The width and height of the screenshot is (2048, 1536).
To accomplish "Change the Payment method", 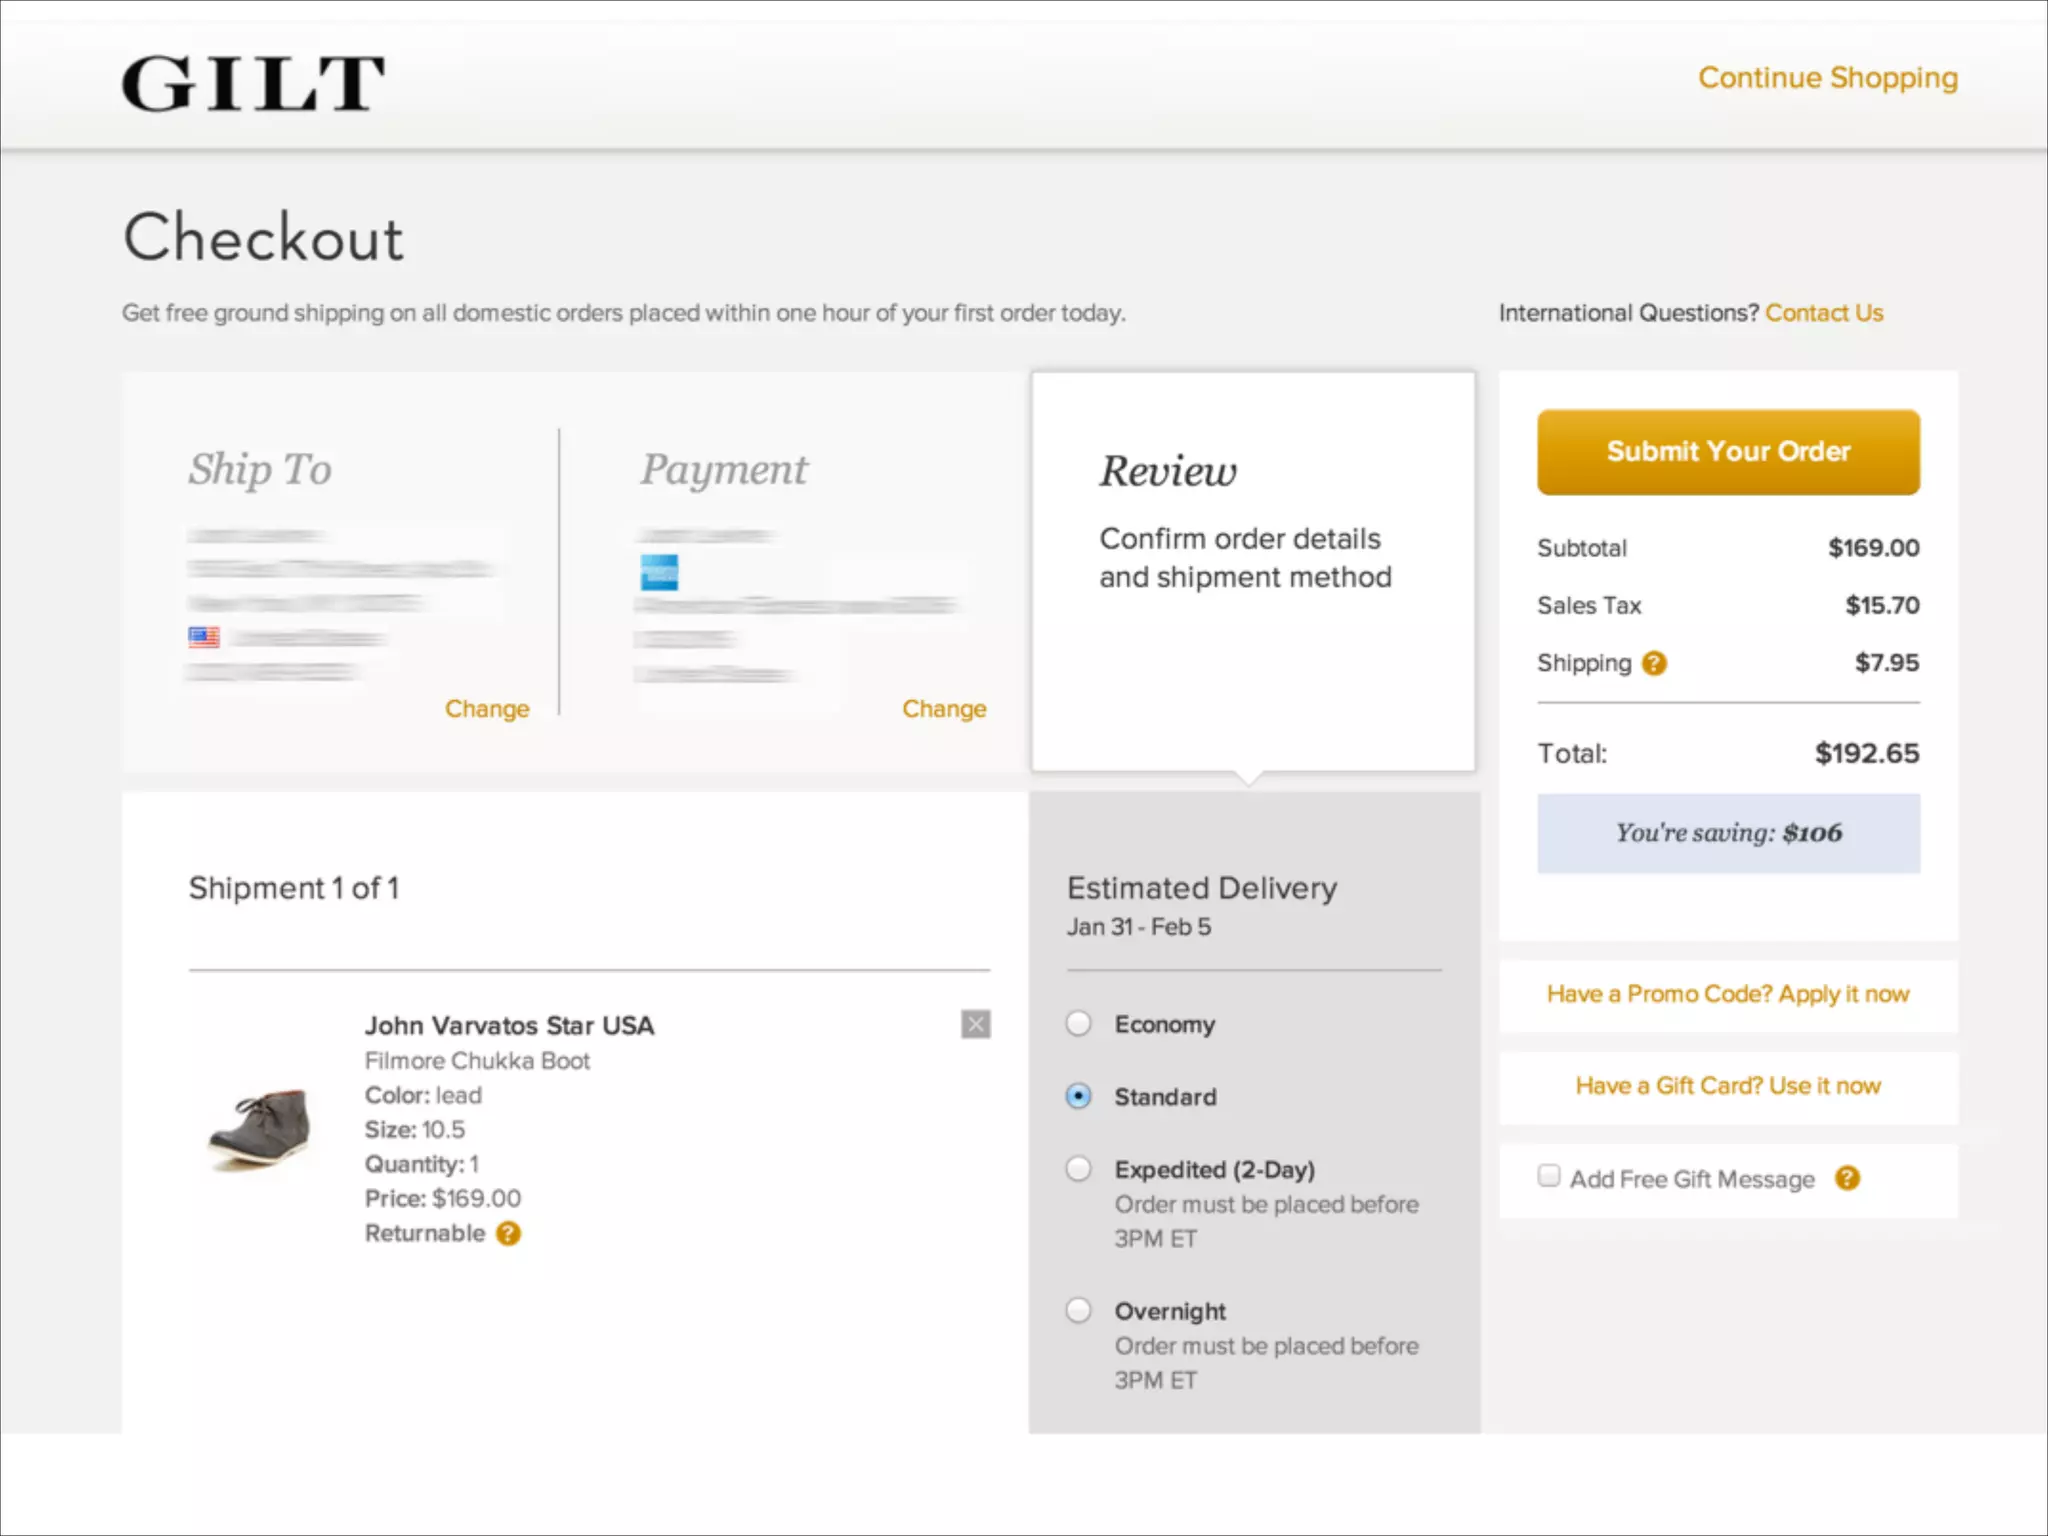I will tap(943, 709).
